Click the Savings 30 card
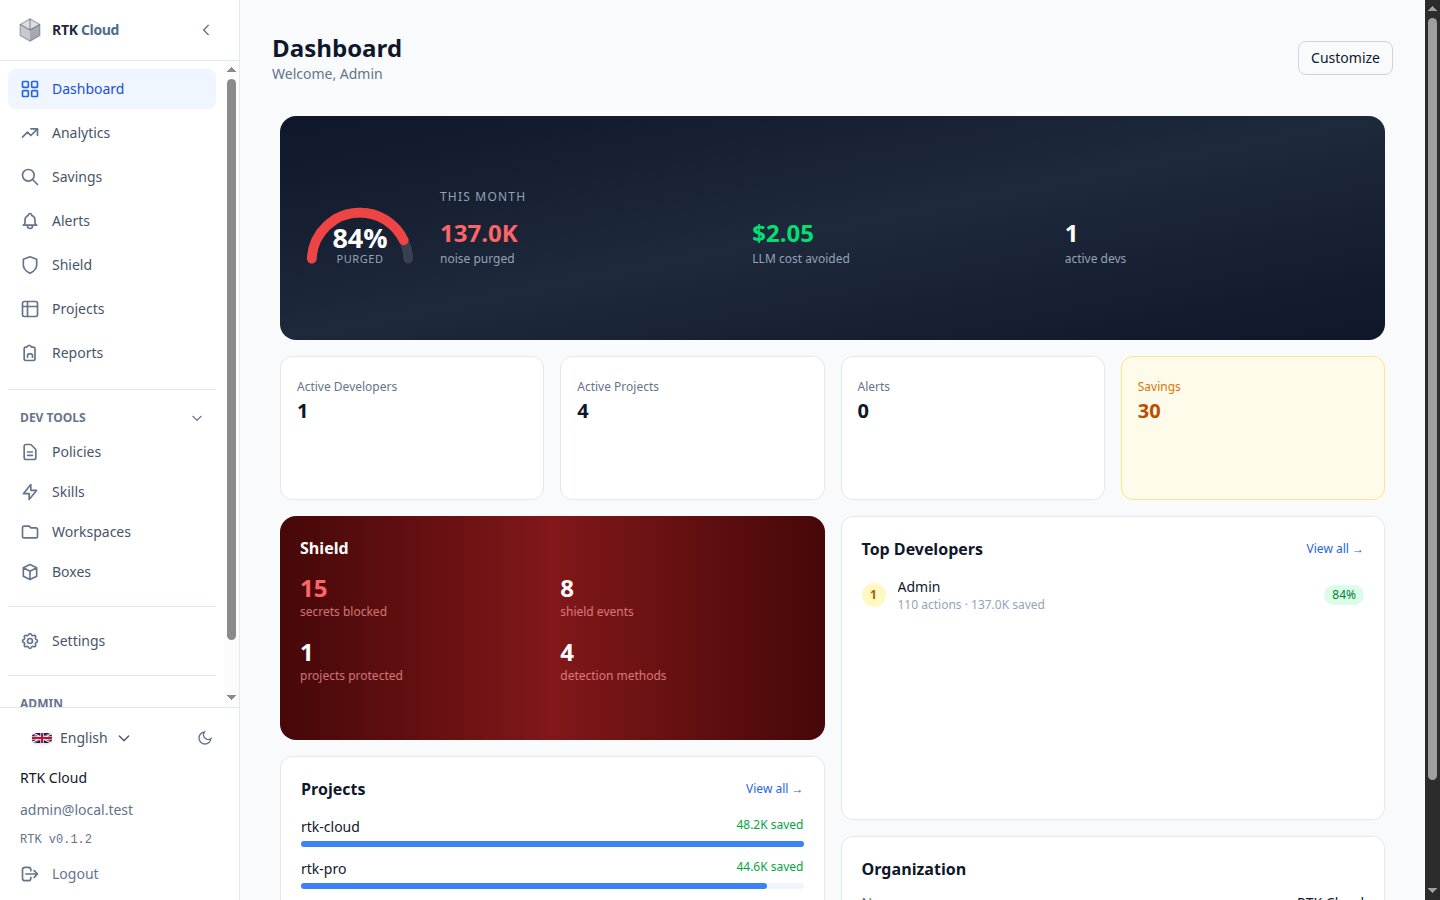 point(1253,428)
